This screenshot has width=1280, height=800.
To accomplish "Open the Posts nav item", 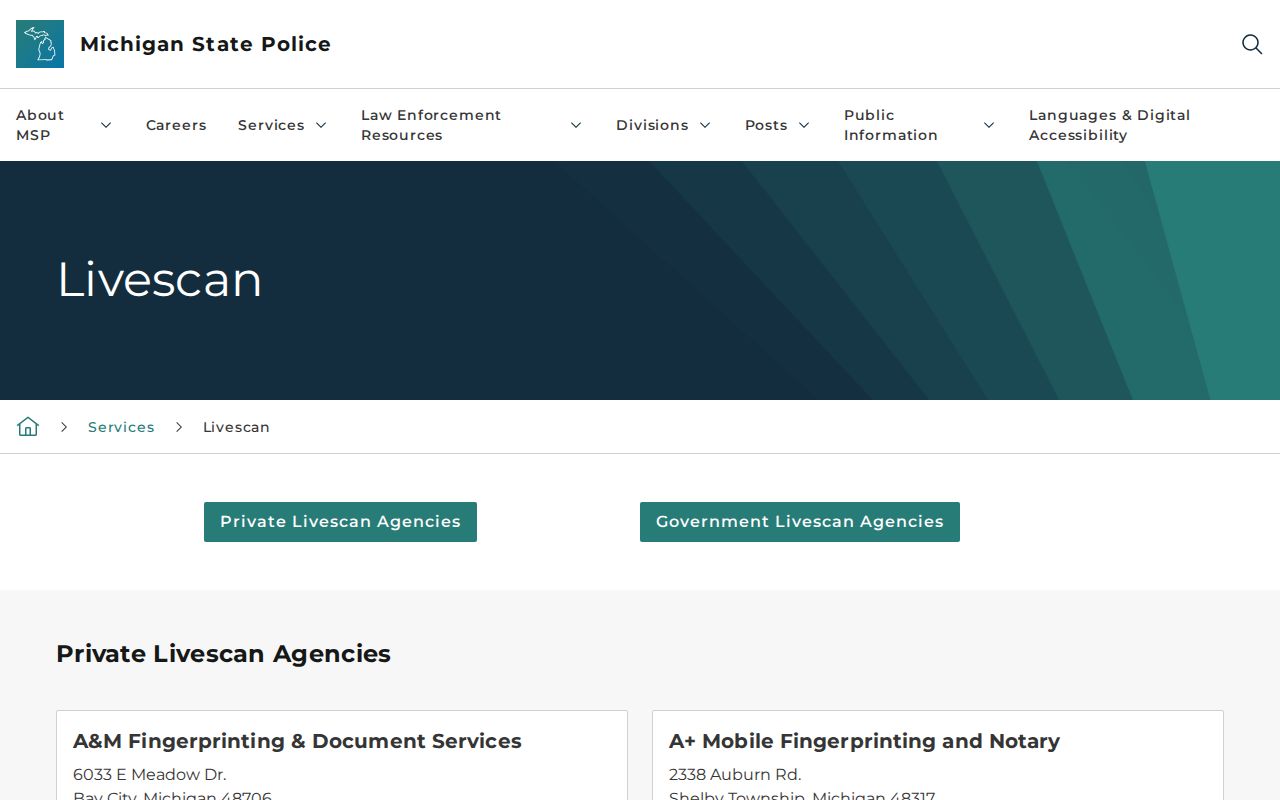I will [x=766, y=125].
